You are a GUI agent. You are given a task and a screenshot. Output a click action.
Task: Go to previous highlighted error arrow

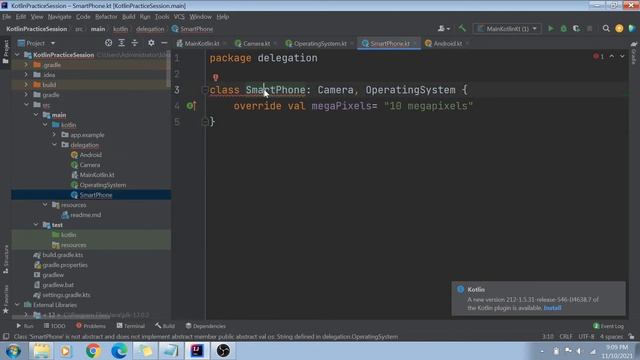coord(611,56)
